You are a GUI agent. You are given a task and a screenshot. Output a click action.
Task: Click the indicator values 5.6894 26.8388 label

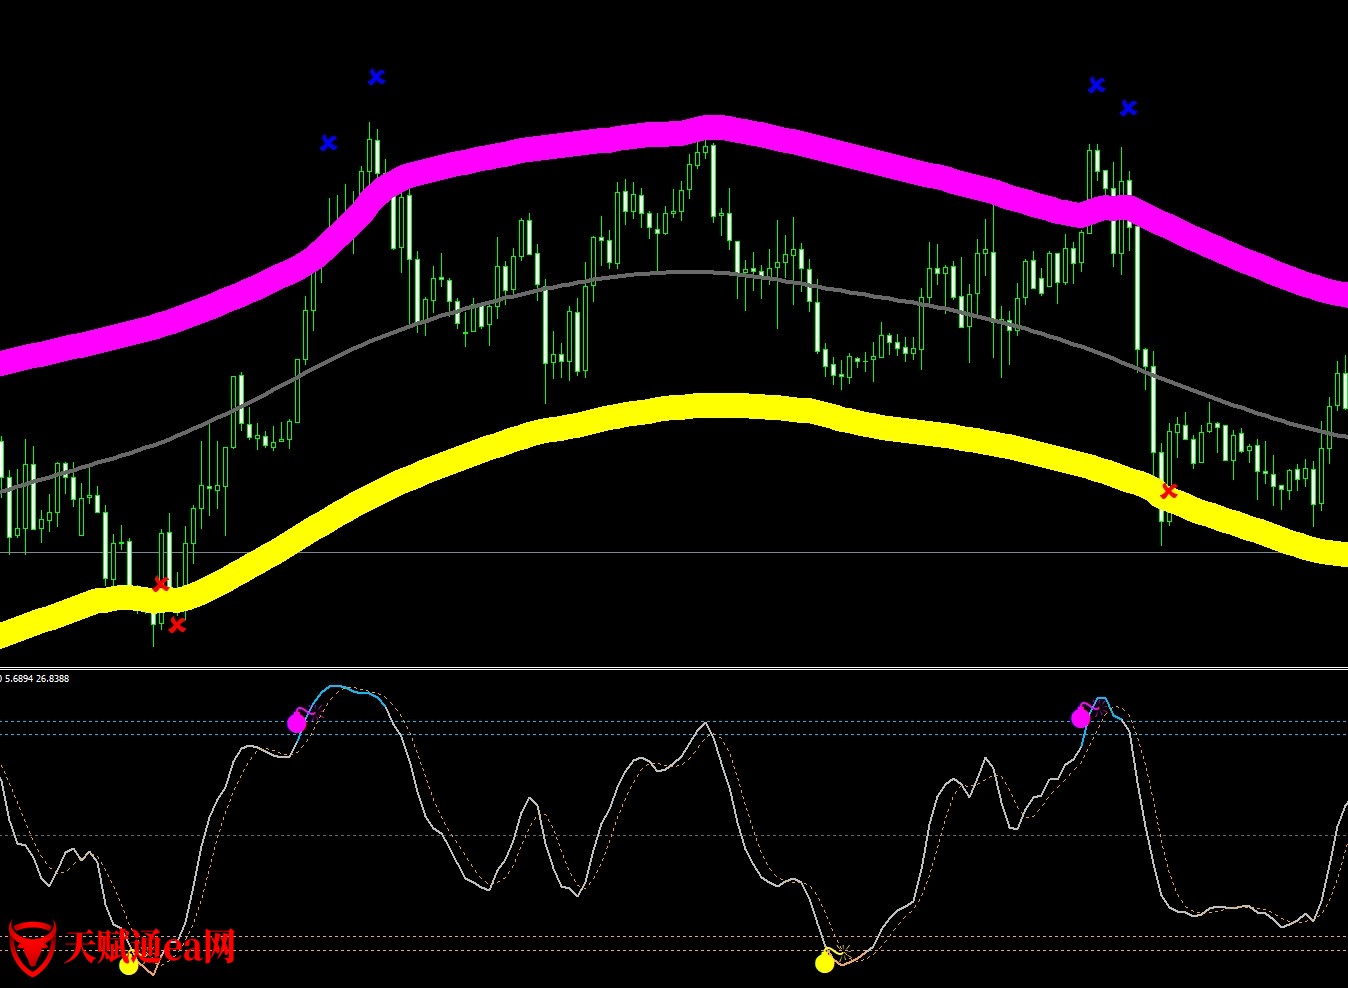37,679
